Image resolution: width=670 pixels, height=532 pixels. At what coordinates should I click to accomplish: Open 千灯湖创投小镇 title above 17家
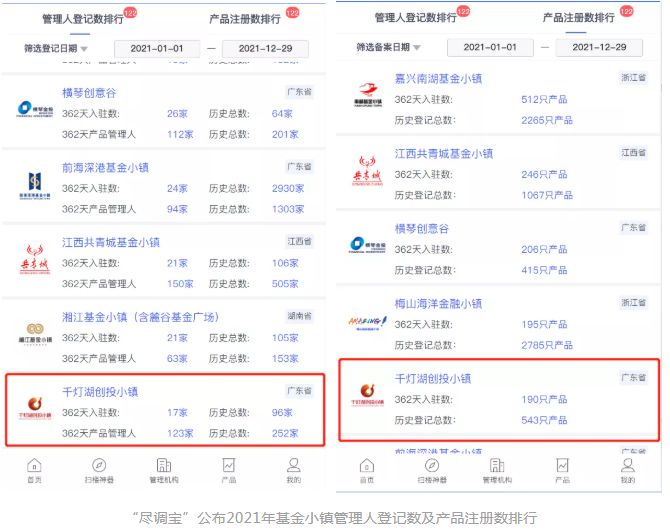point(100,392)
